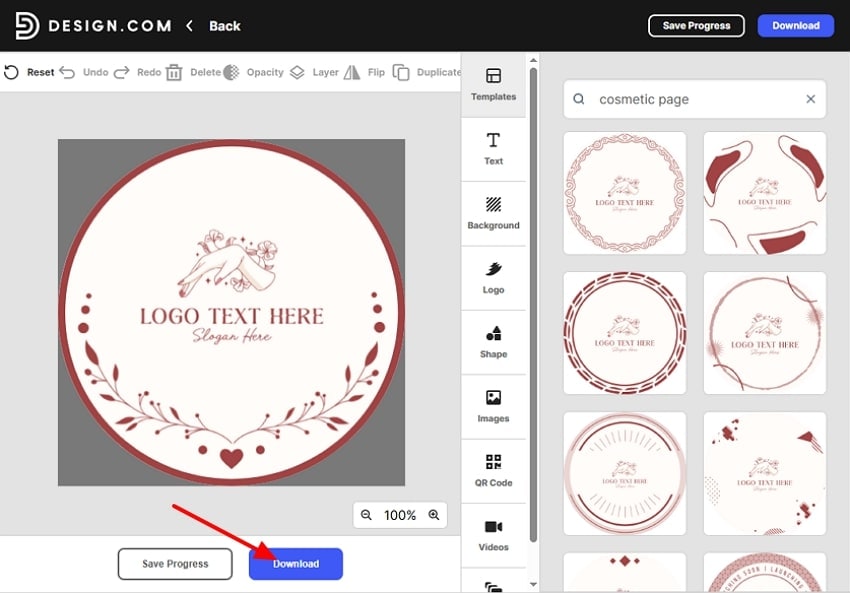Select the "Launching Soon" ring template
Screen dimensions: 850x593
click(x=765, y=572)
